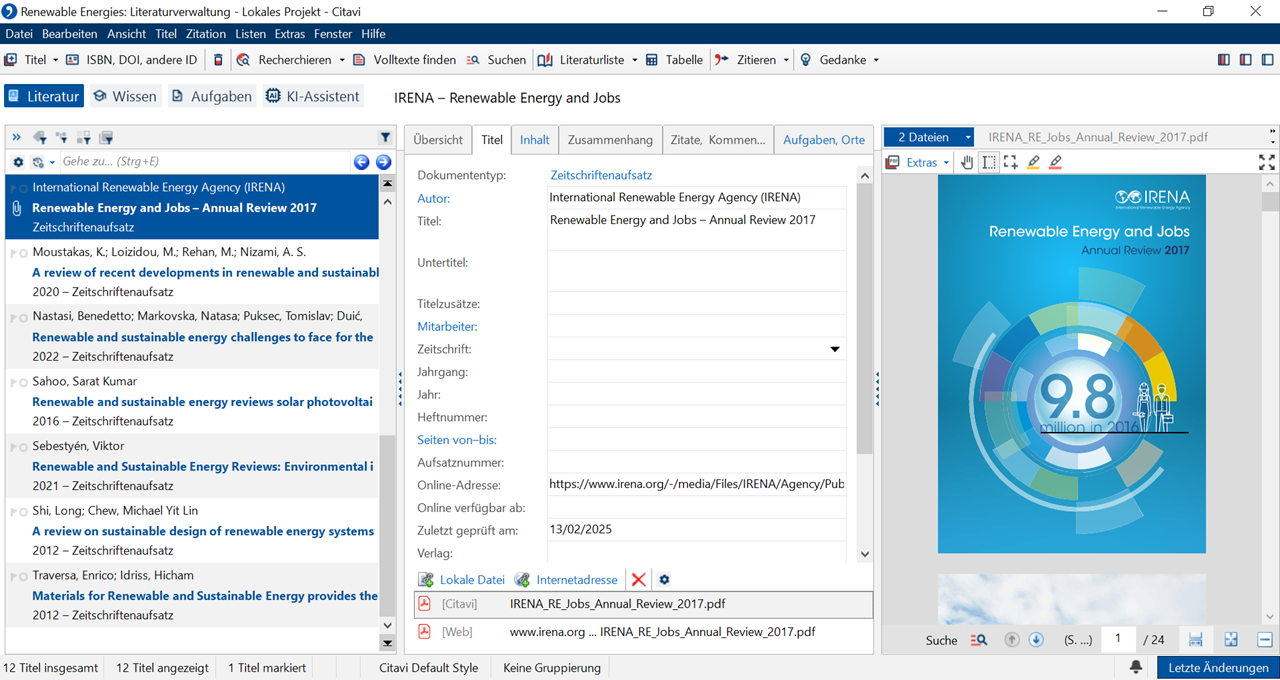
Task: Go to next PDF page with down arrow
Action: tap(1036, 640)
